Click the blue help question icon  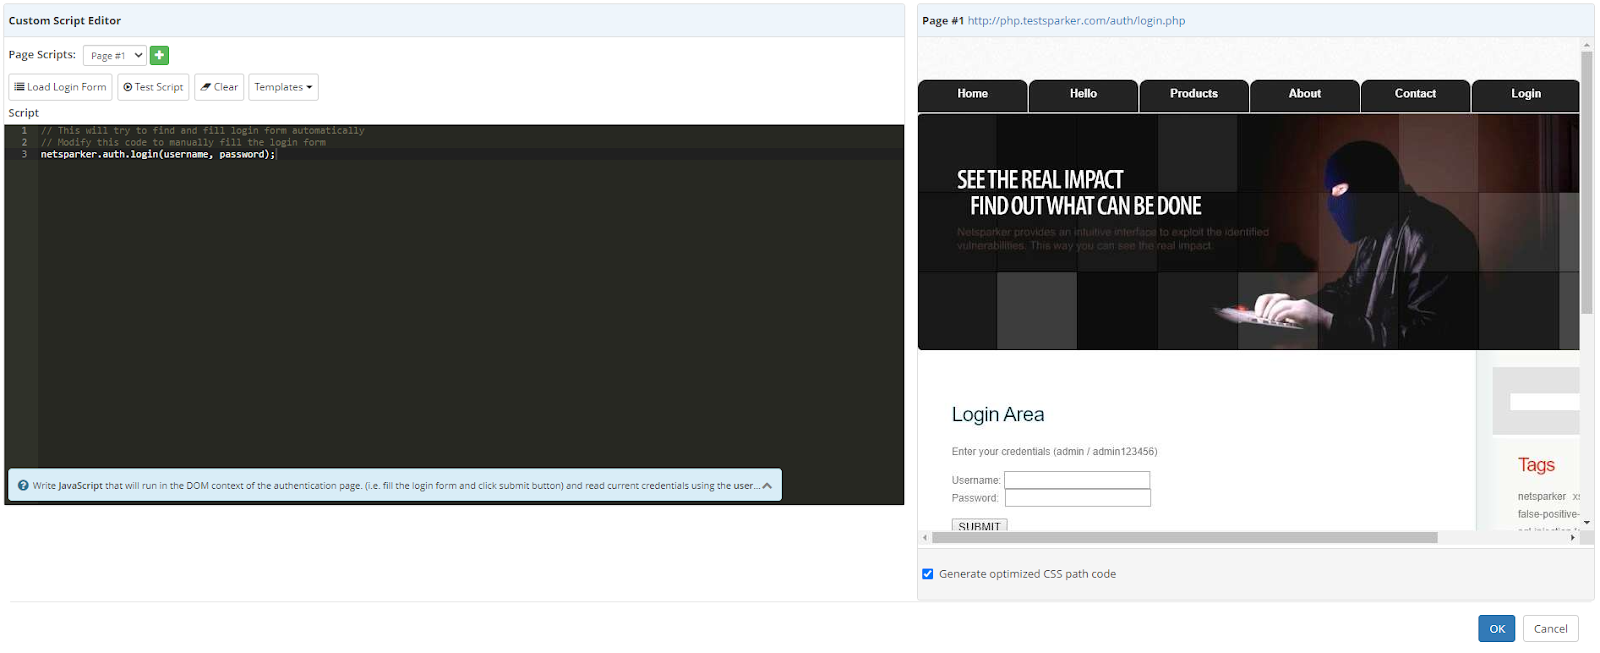[x=23, y=486]
